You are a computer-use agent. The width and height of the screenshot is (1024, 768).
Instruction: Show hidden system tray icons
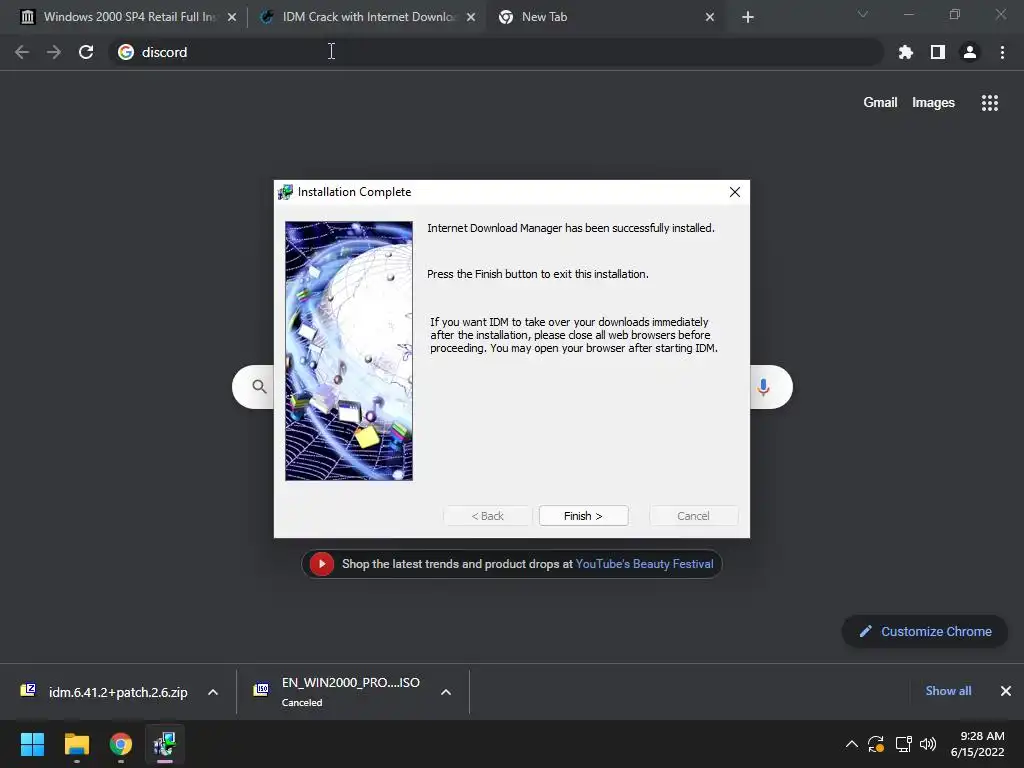(852, 744)
